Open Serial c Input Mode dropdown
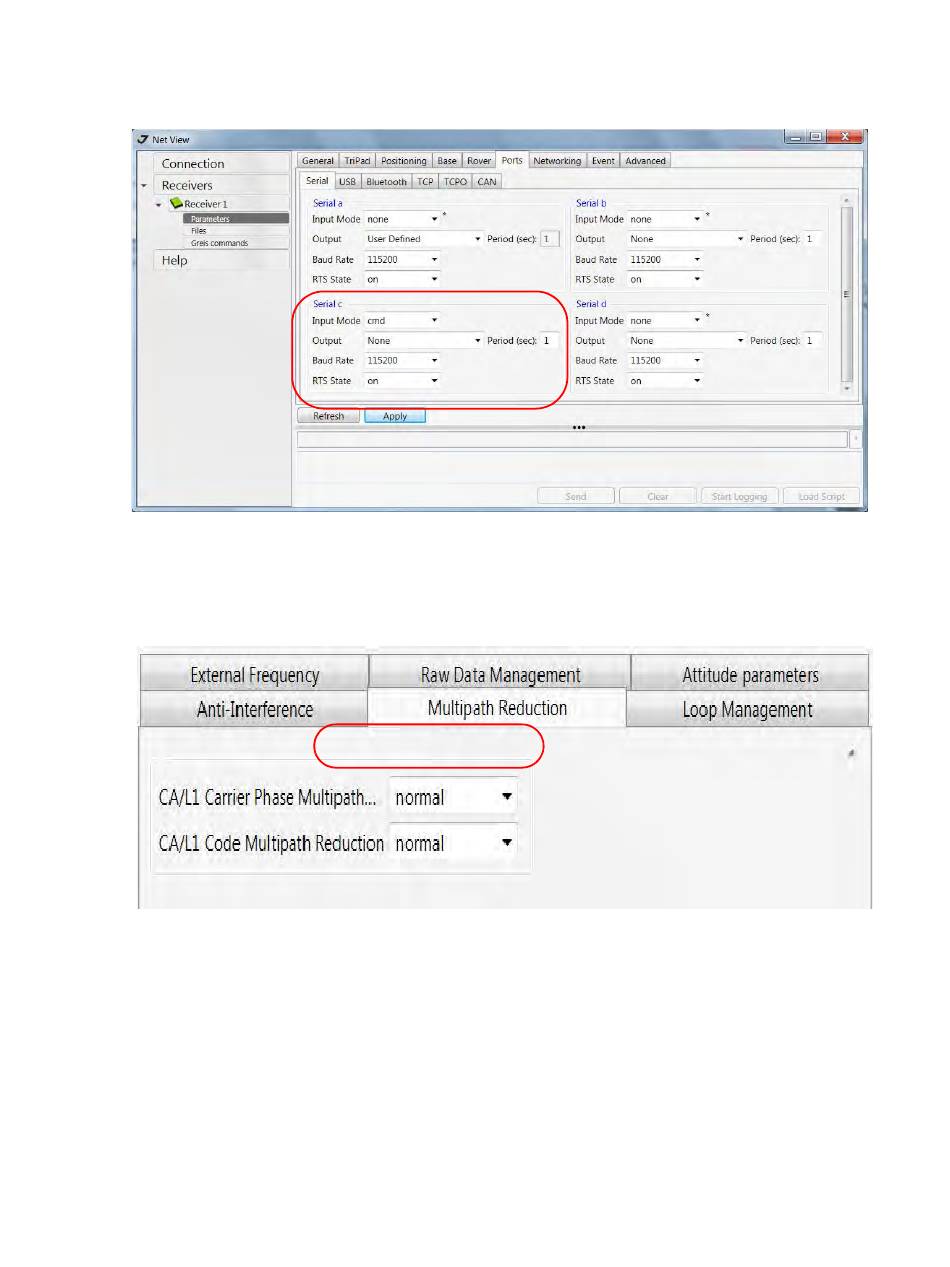The height and width of the screenshot is (1267, 950). pos(402,321)
